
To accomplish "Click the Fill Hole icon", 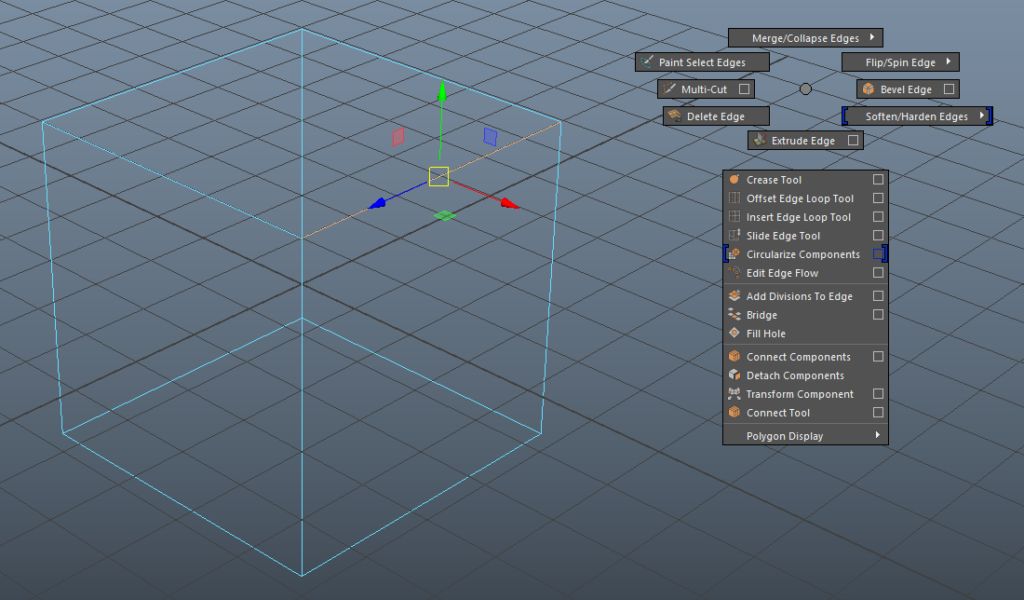I will (x=734, y=333).
